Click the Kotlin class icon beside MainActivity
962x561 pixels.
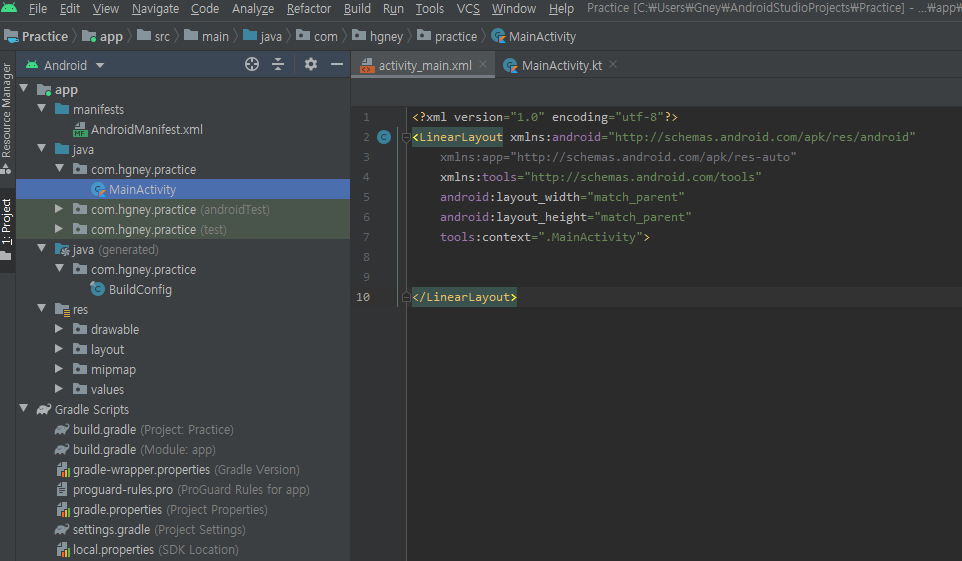(98, 190)
